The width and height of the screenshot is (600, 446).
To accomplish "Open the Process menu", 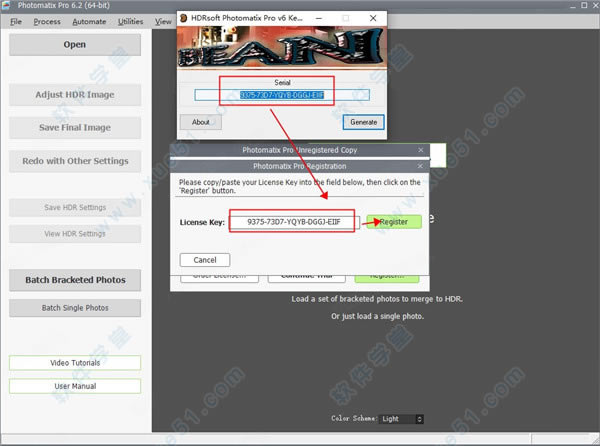I will click(47, 21).
